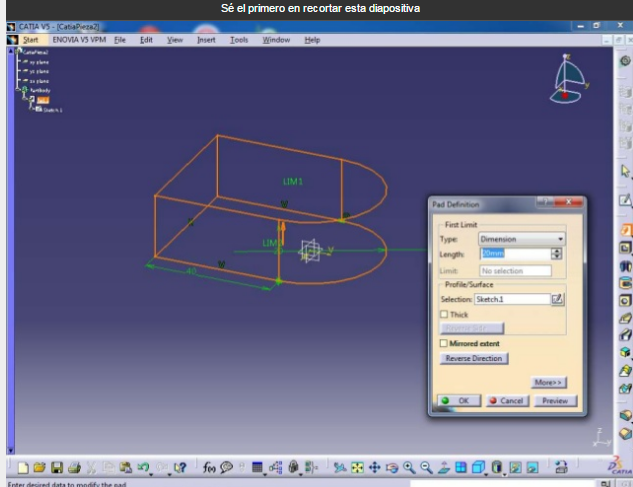The width and height of the screenshot is (633, 487).
Task: Click the More>> button
Action: pyautogui.click(x=548, y=382)
